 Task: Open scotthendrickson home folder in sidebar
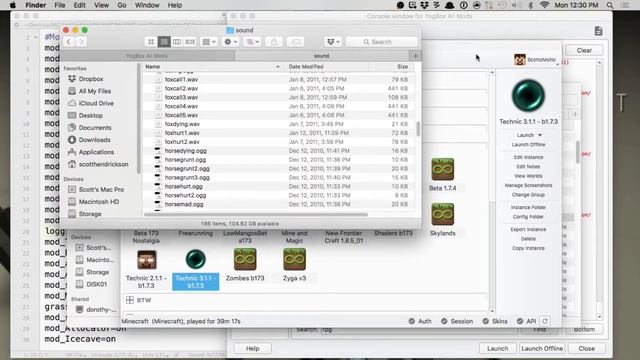click(x=103, y=164)
